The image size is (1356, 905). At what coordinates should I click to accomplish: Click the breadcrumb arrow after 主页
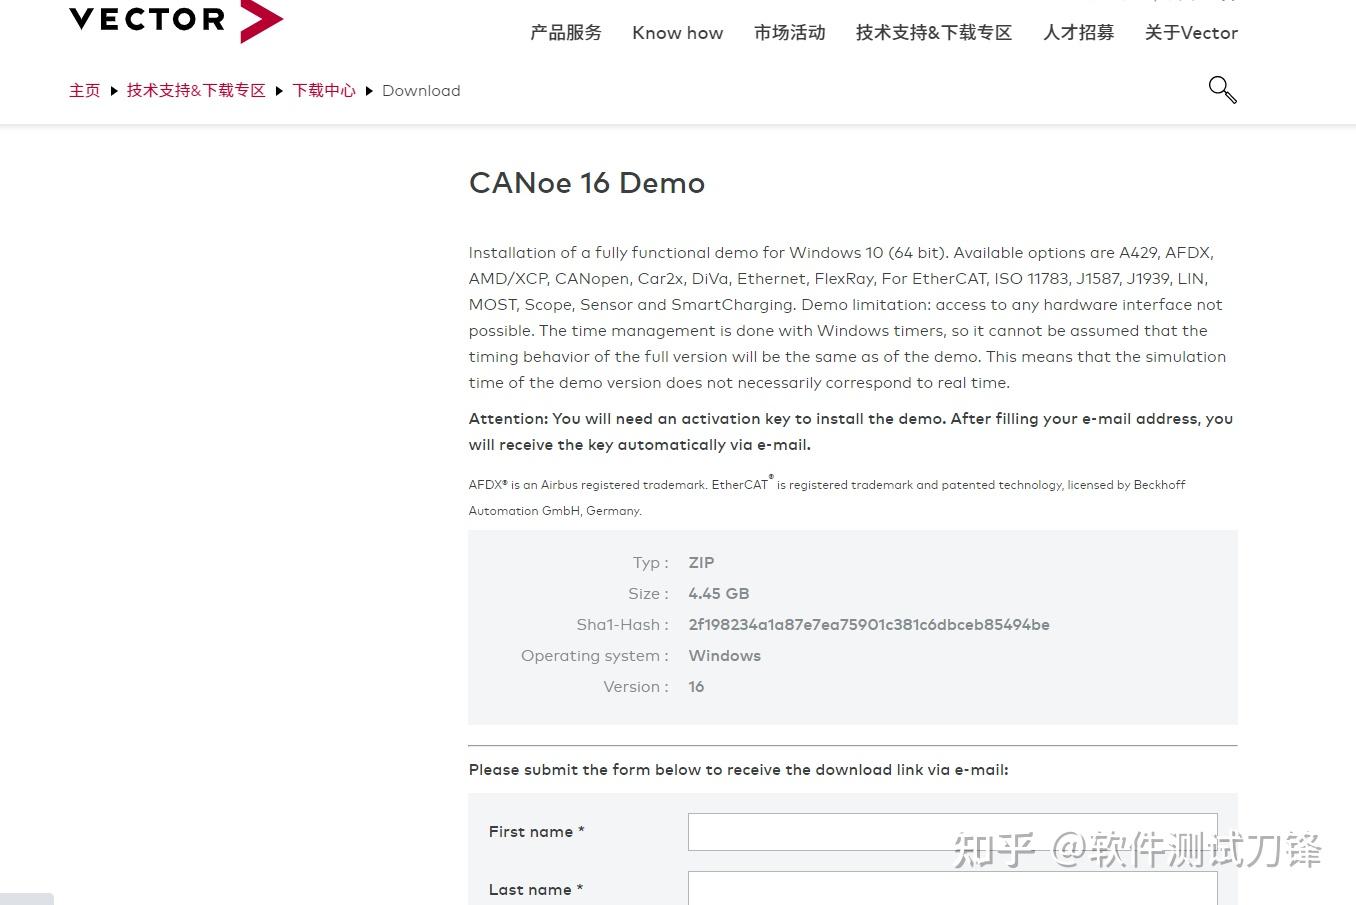112,90
